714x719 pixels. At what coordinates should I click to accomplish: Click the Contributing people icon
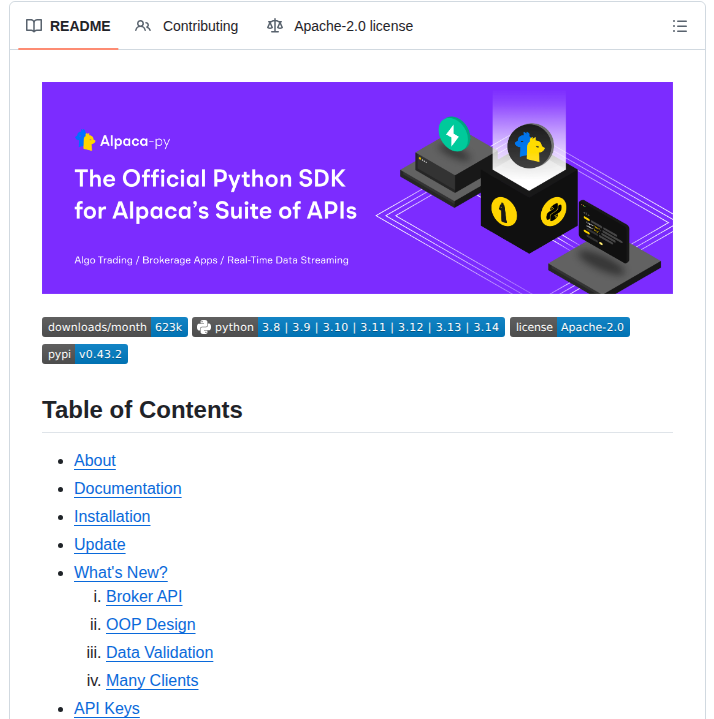pyautogui.click(x=143, y=26)
